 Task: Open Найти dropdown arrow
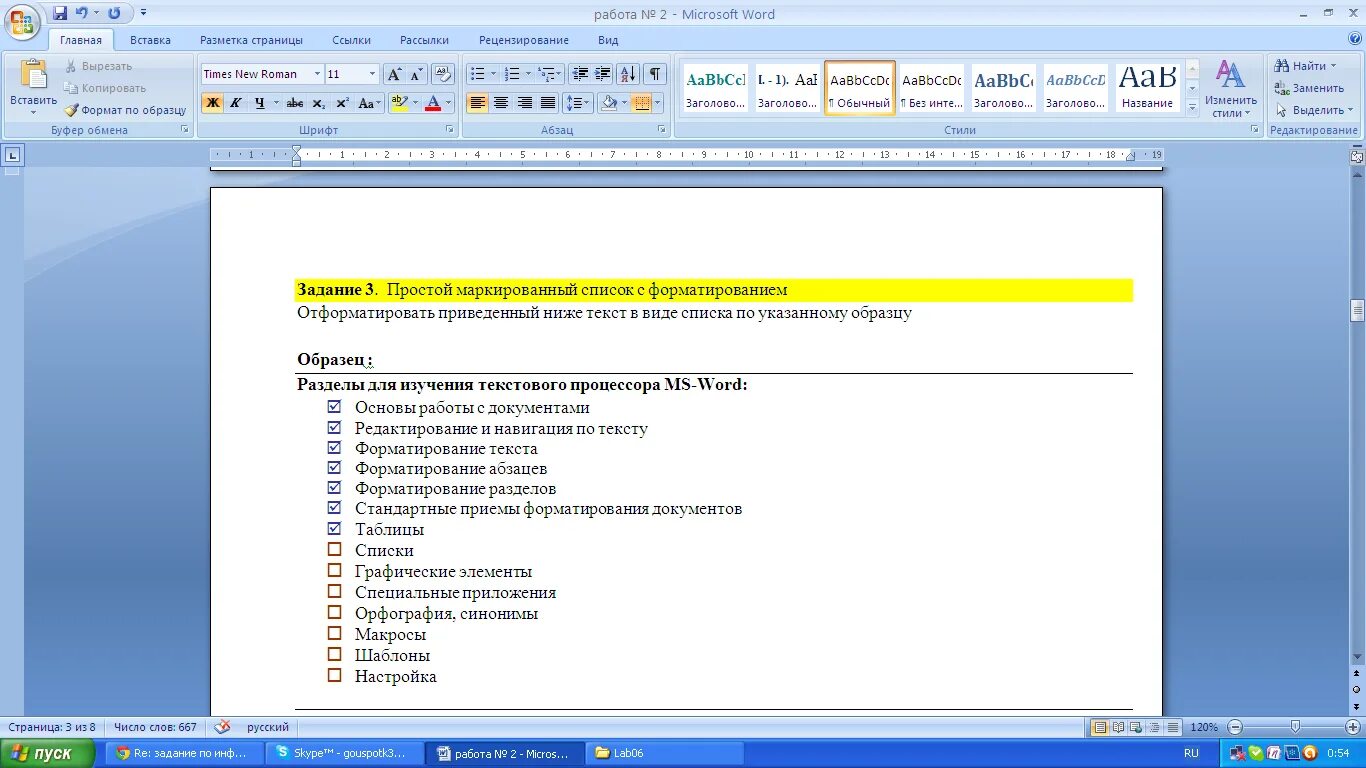[x=1334, y=66]
